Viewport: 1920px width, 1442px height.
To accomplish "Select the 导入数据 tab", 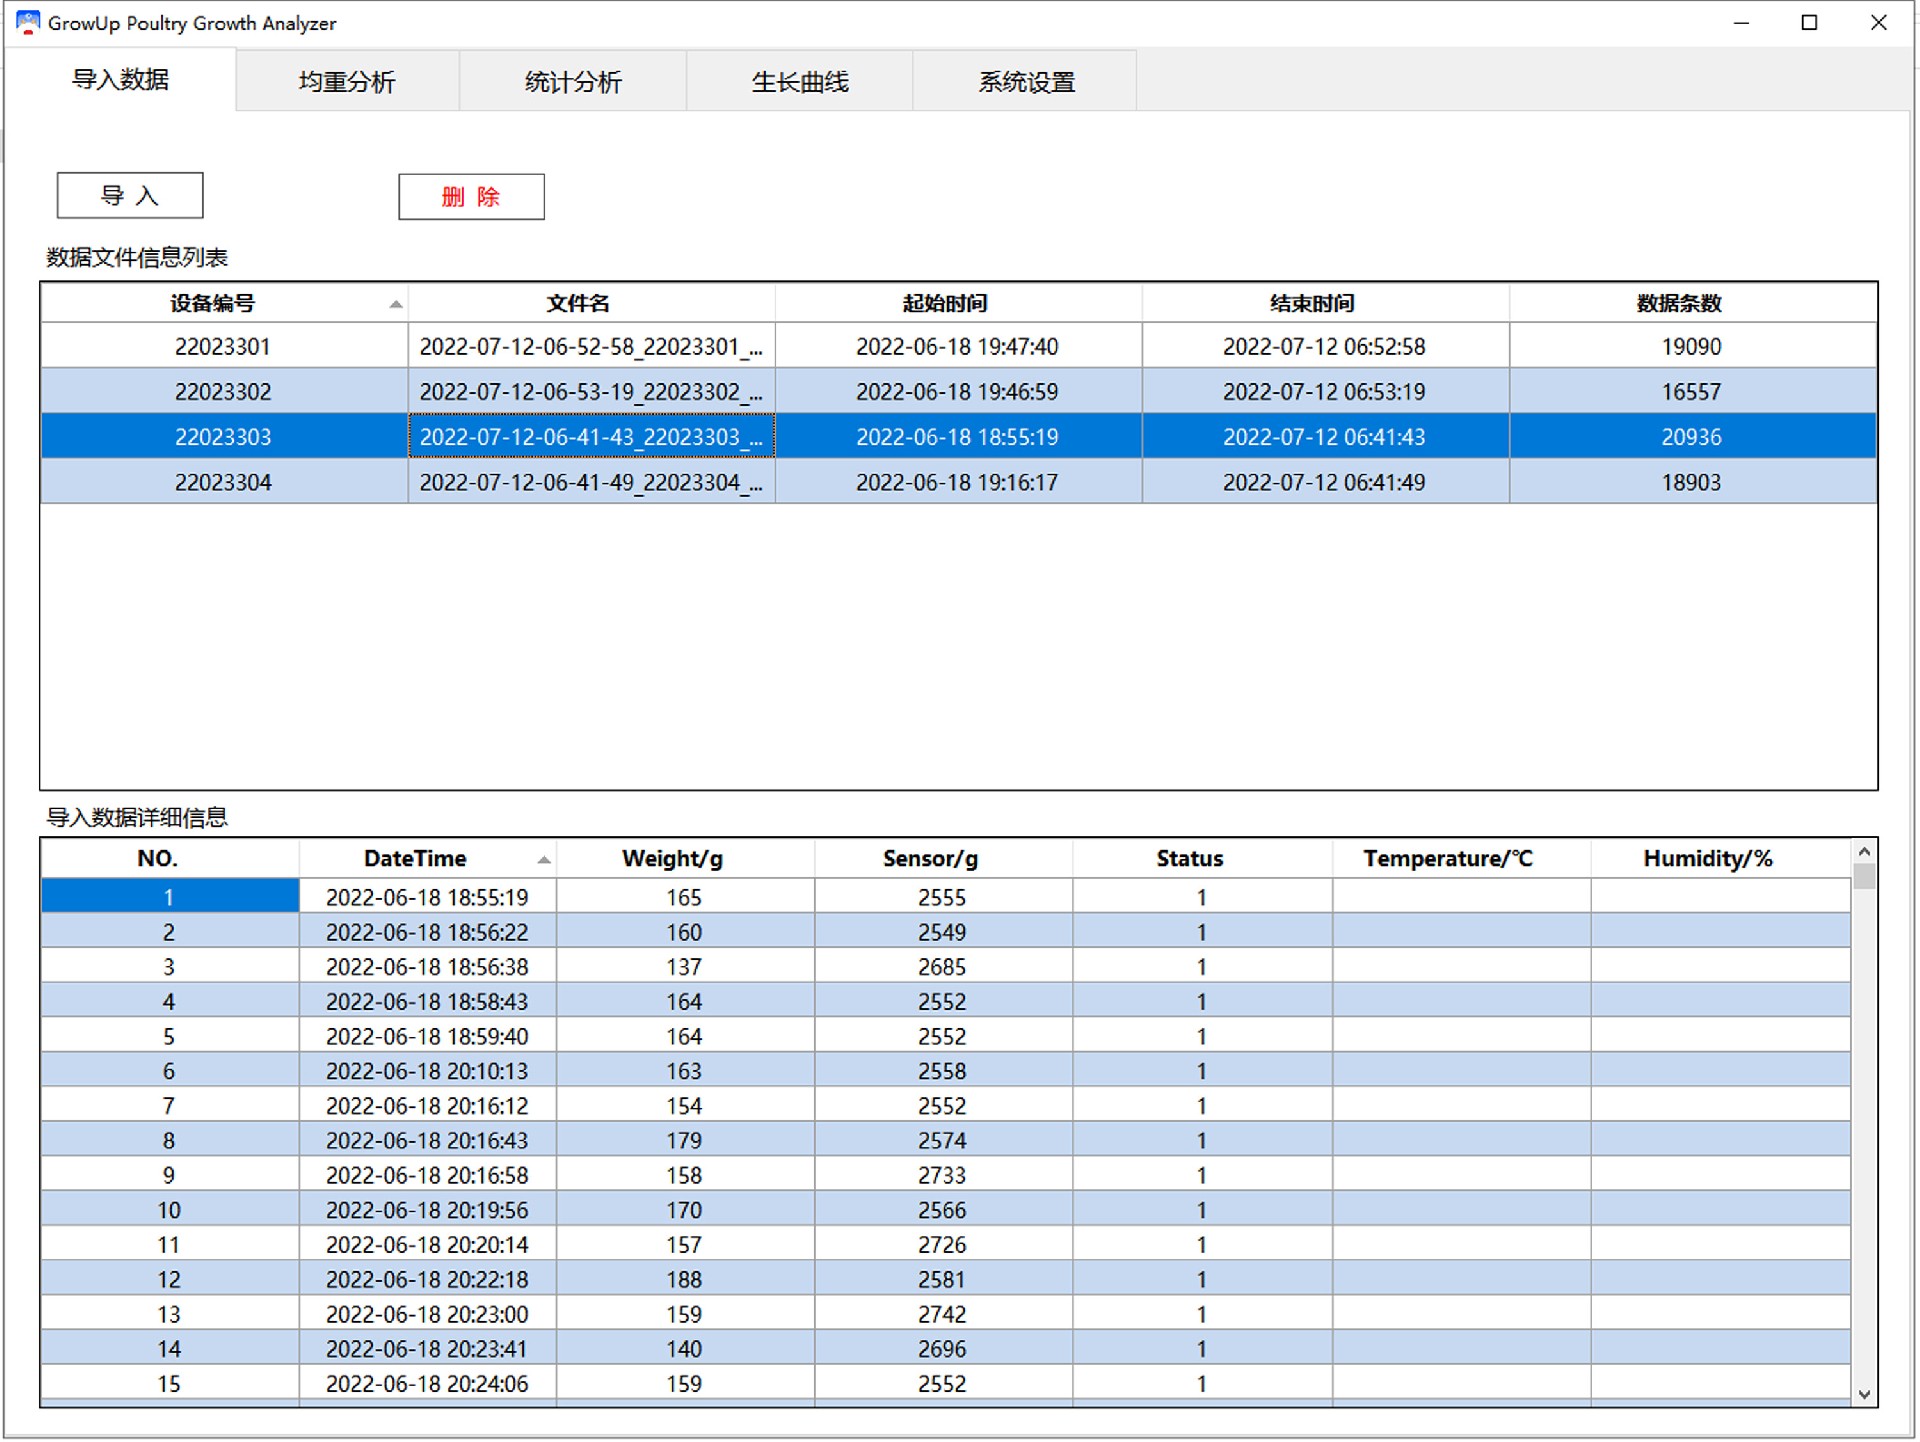I will tap(120, 80).
